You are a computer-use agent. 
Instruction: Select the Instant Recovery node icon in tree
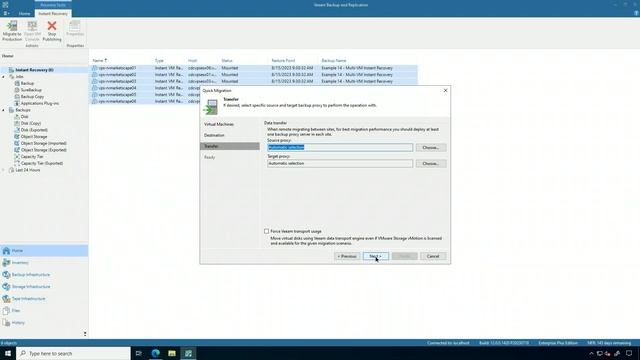click(11, 70)
